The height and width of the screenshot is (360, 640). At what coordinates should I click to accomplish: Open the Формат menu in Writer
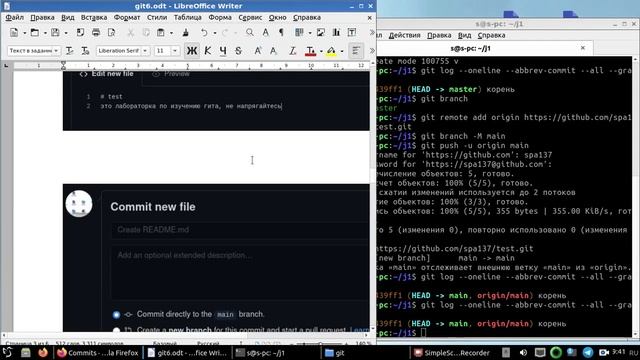[127, 18]
